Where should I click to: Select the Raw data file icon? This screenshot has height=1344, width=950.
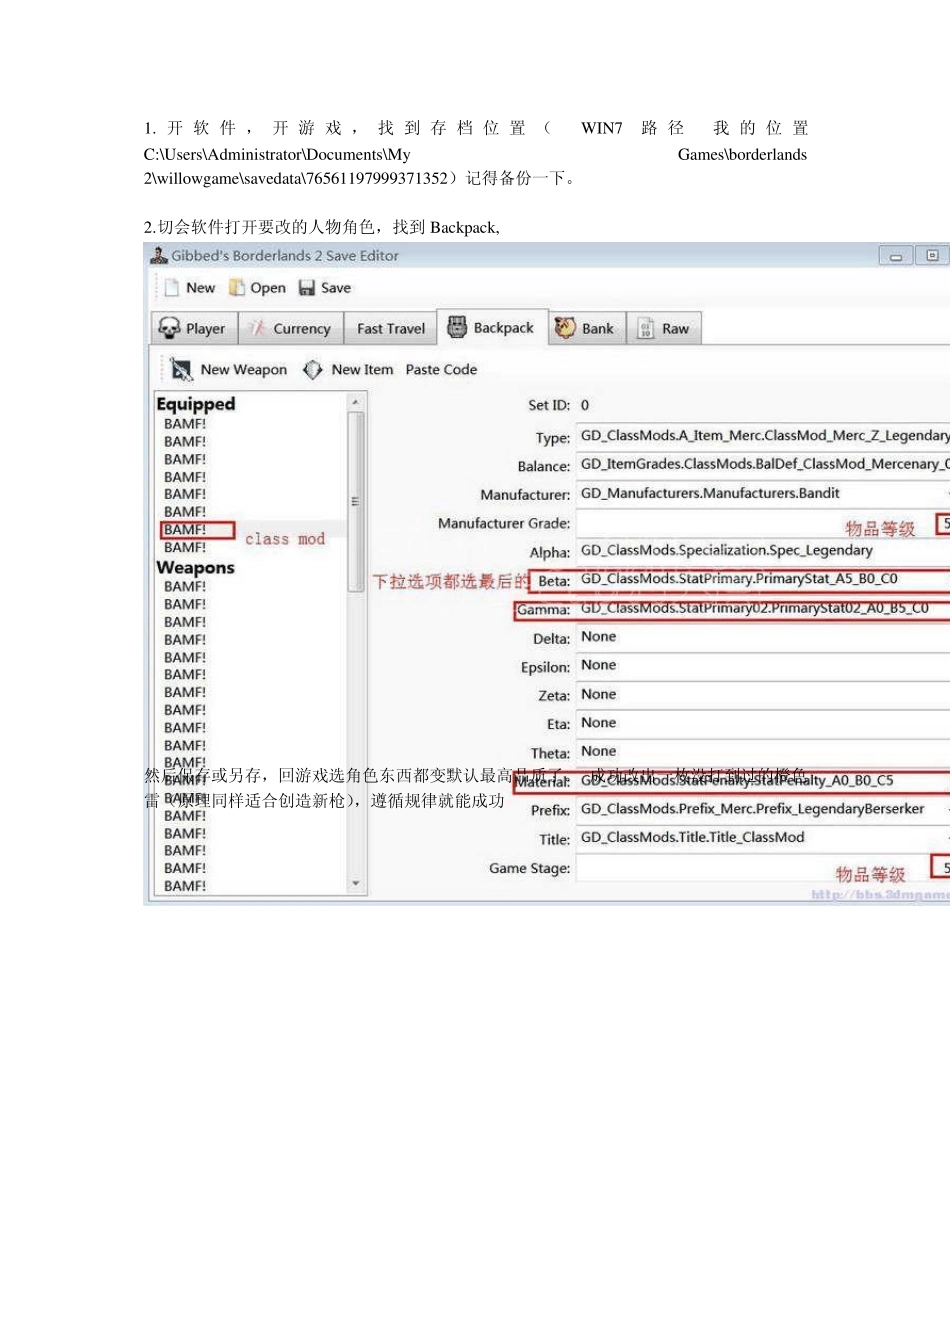pyautogui.click(x=646, y=329)
